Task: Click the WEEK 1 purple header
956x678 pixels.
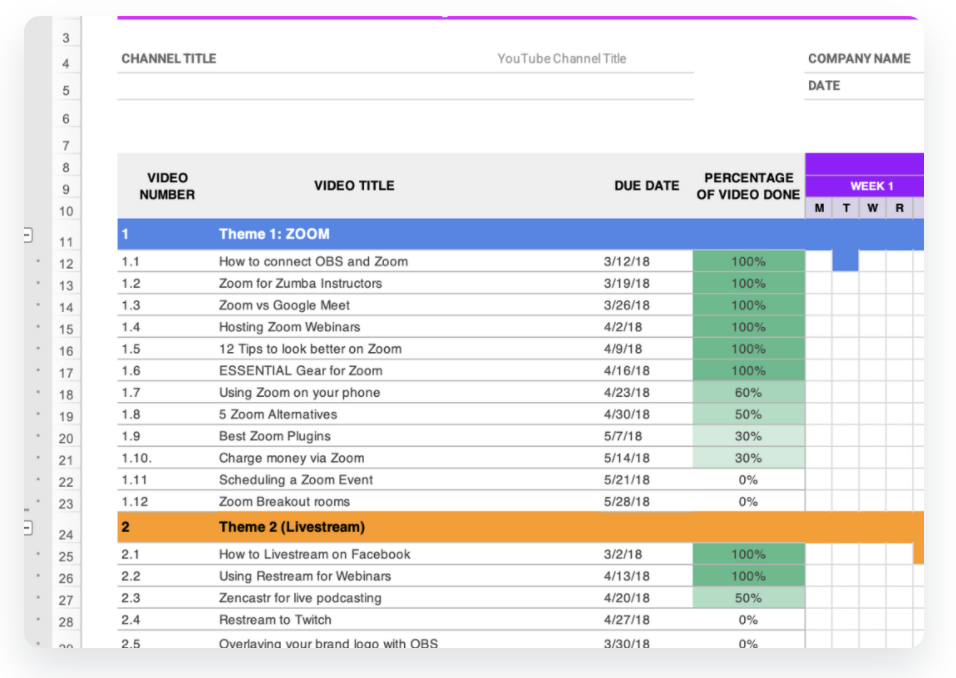Action: [871, 186]
